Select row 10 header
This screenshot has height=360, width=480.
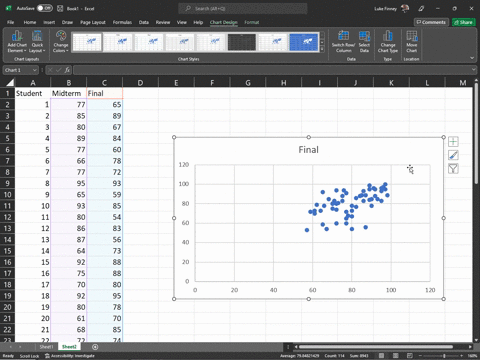pos(7,195)
